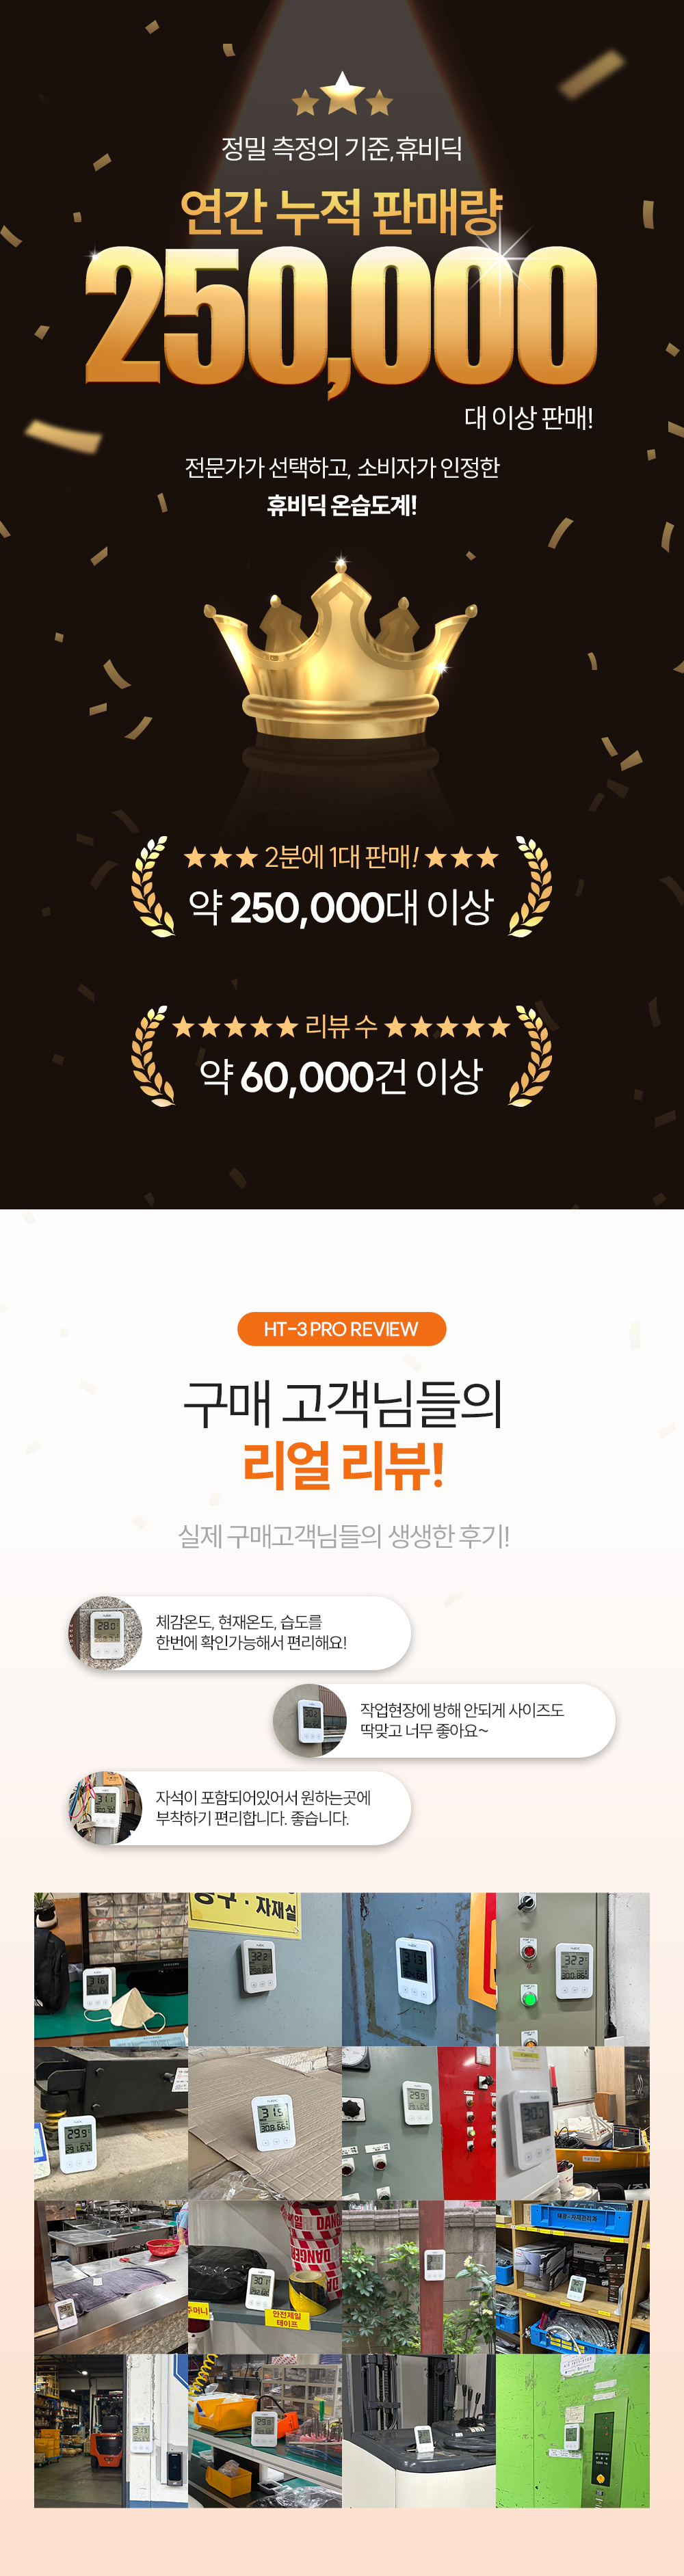Click the round avatar of first review
The image size is (684, 2576).
(x=105, y=1633)
